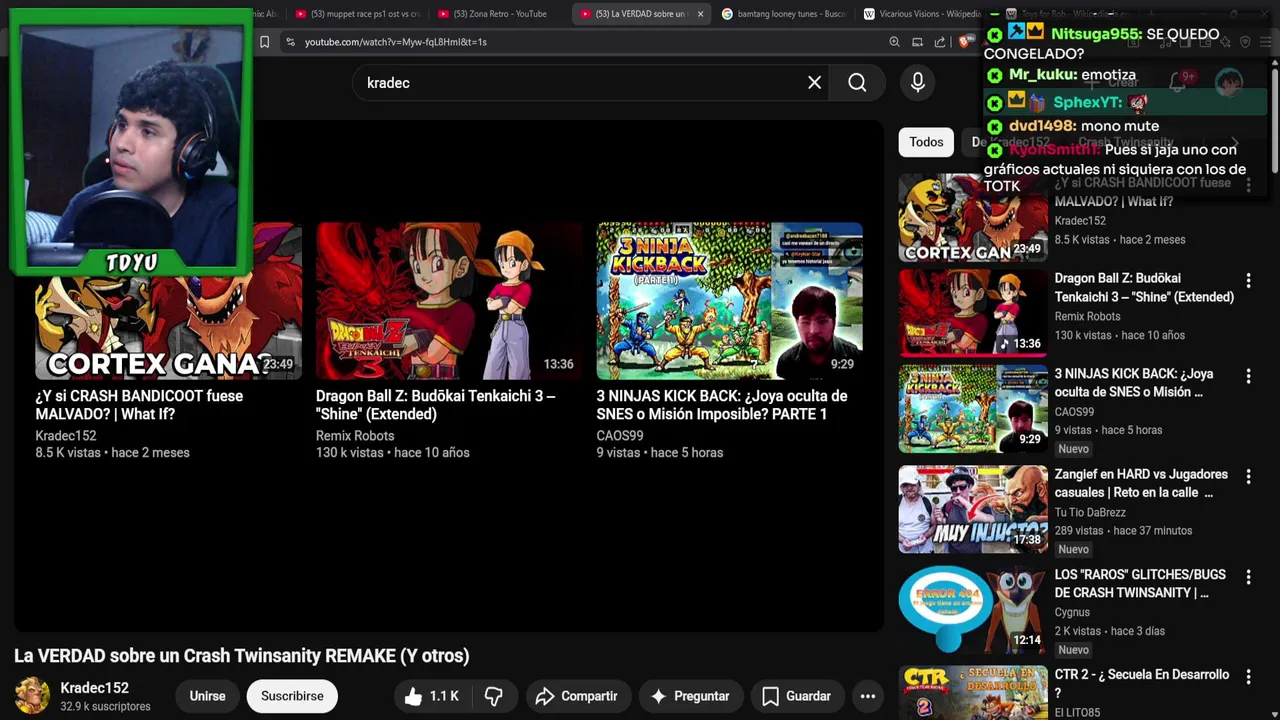Open end-screen title Dragon Ball Z Budōkai Tenkaichi 3
Screen dimensions: 1280x720
(435, 405)
